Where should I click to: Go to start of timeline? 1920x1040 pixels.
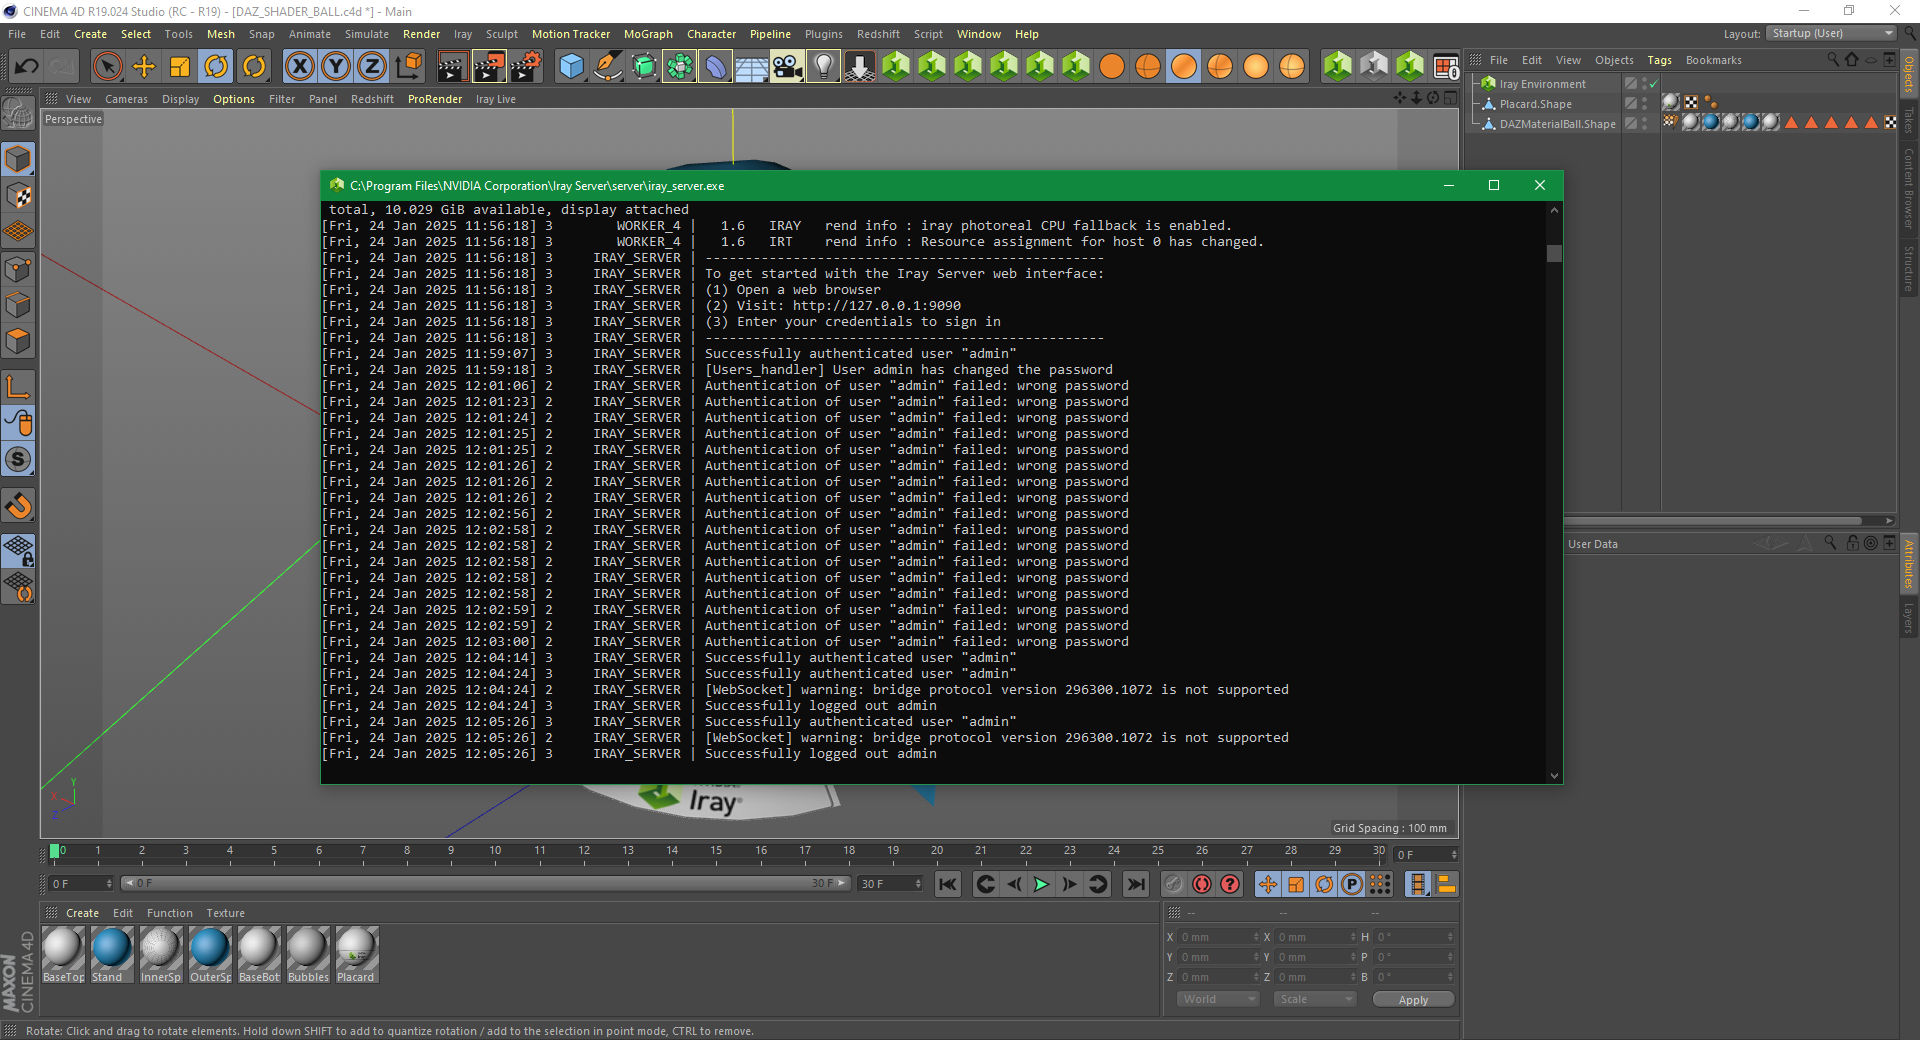tap(948, 884)
